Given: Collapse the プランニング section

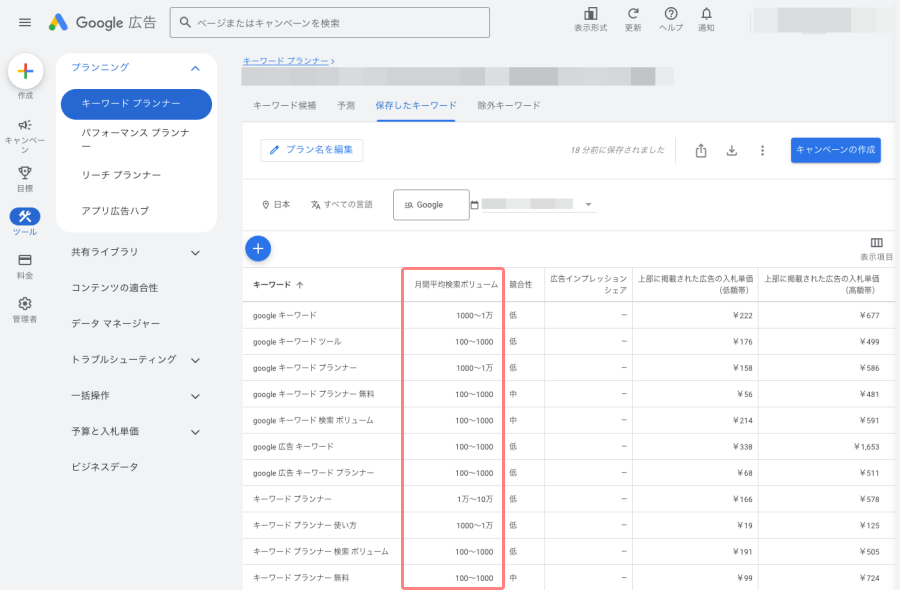Looking at the screenshot, I should pyautogui.click(x=195, y=68).
